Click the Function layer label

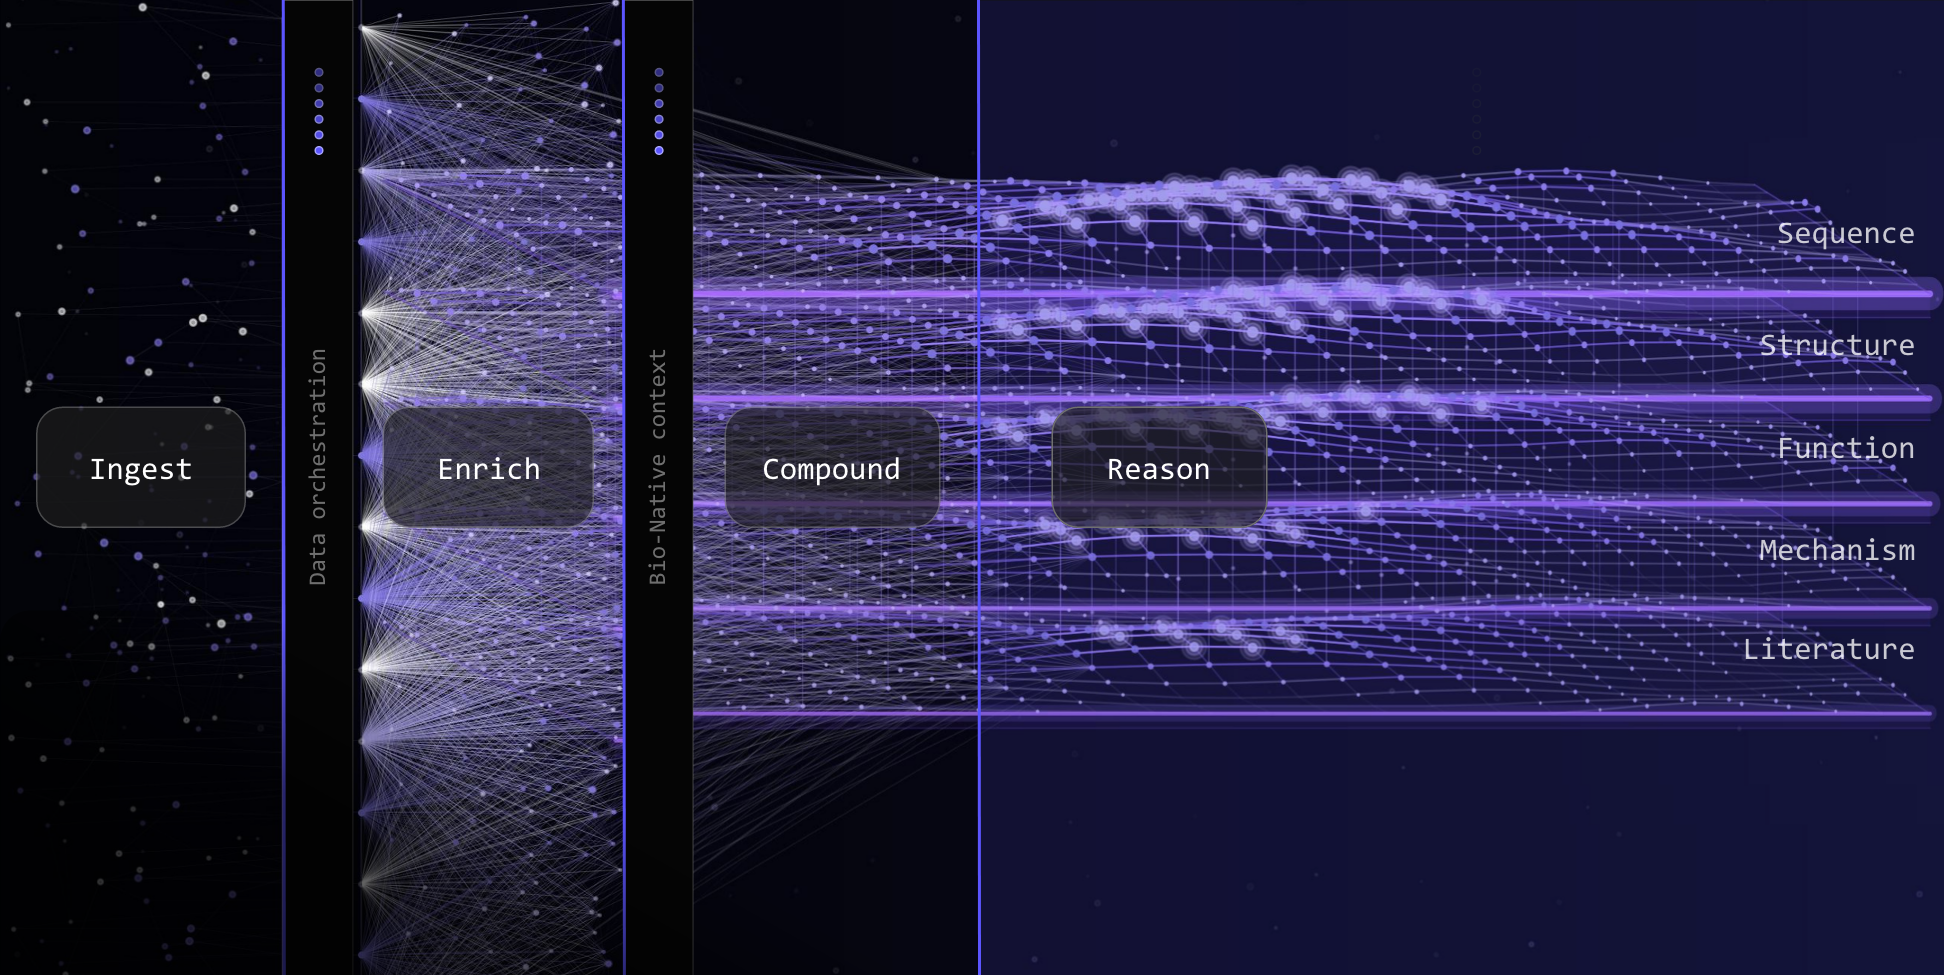coord(1845,448)
